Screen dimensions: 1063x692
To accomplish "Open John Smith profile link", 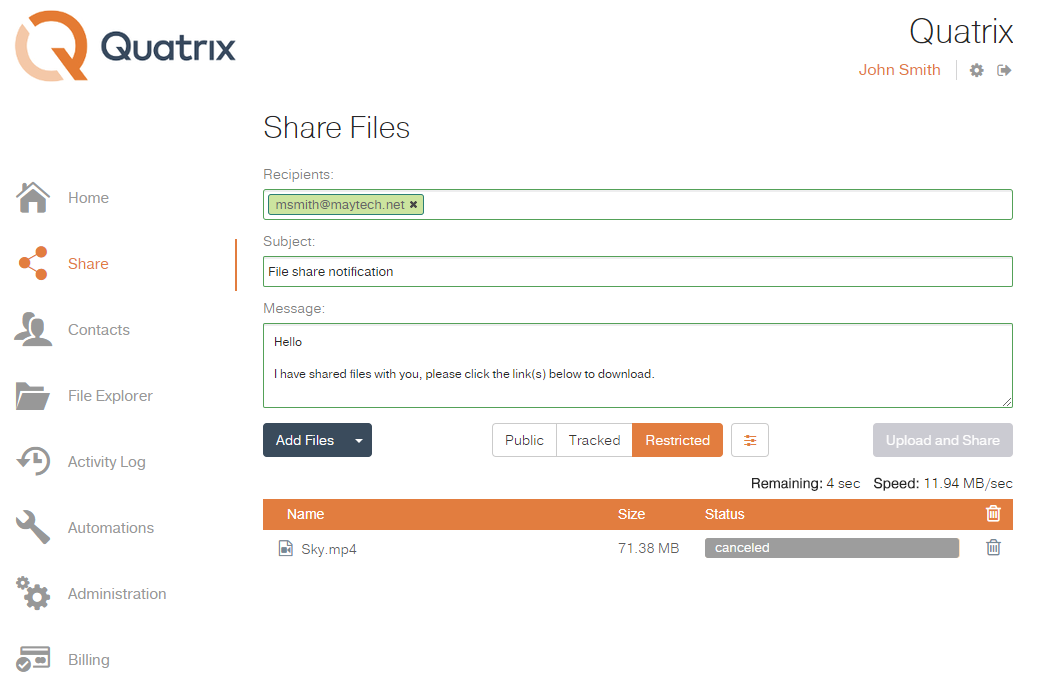I will tap(900, 70).
